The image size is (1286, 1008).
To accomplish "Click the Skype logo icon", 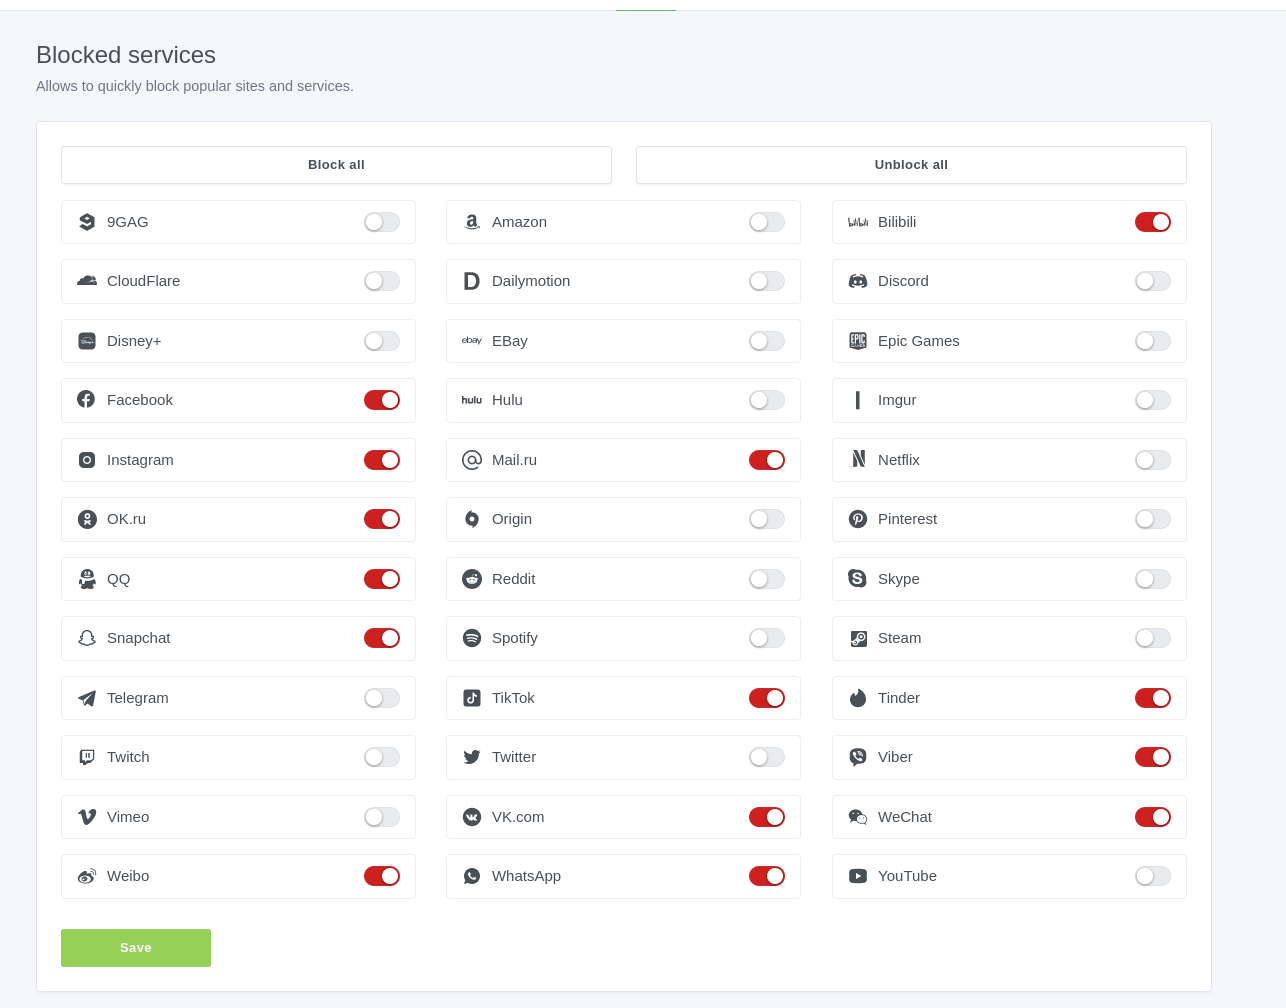I will tap(857, 578).
